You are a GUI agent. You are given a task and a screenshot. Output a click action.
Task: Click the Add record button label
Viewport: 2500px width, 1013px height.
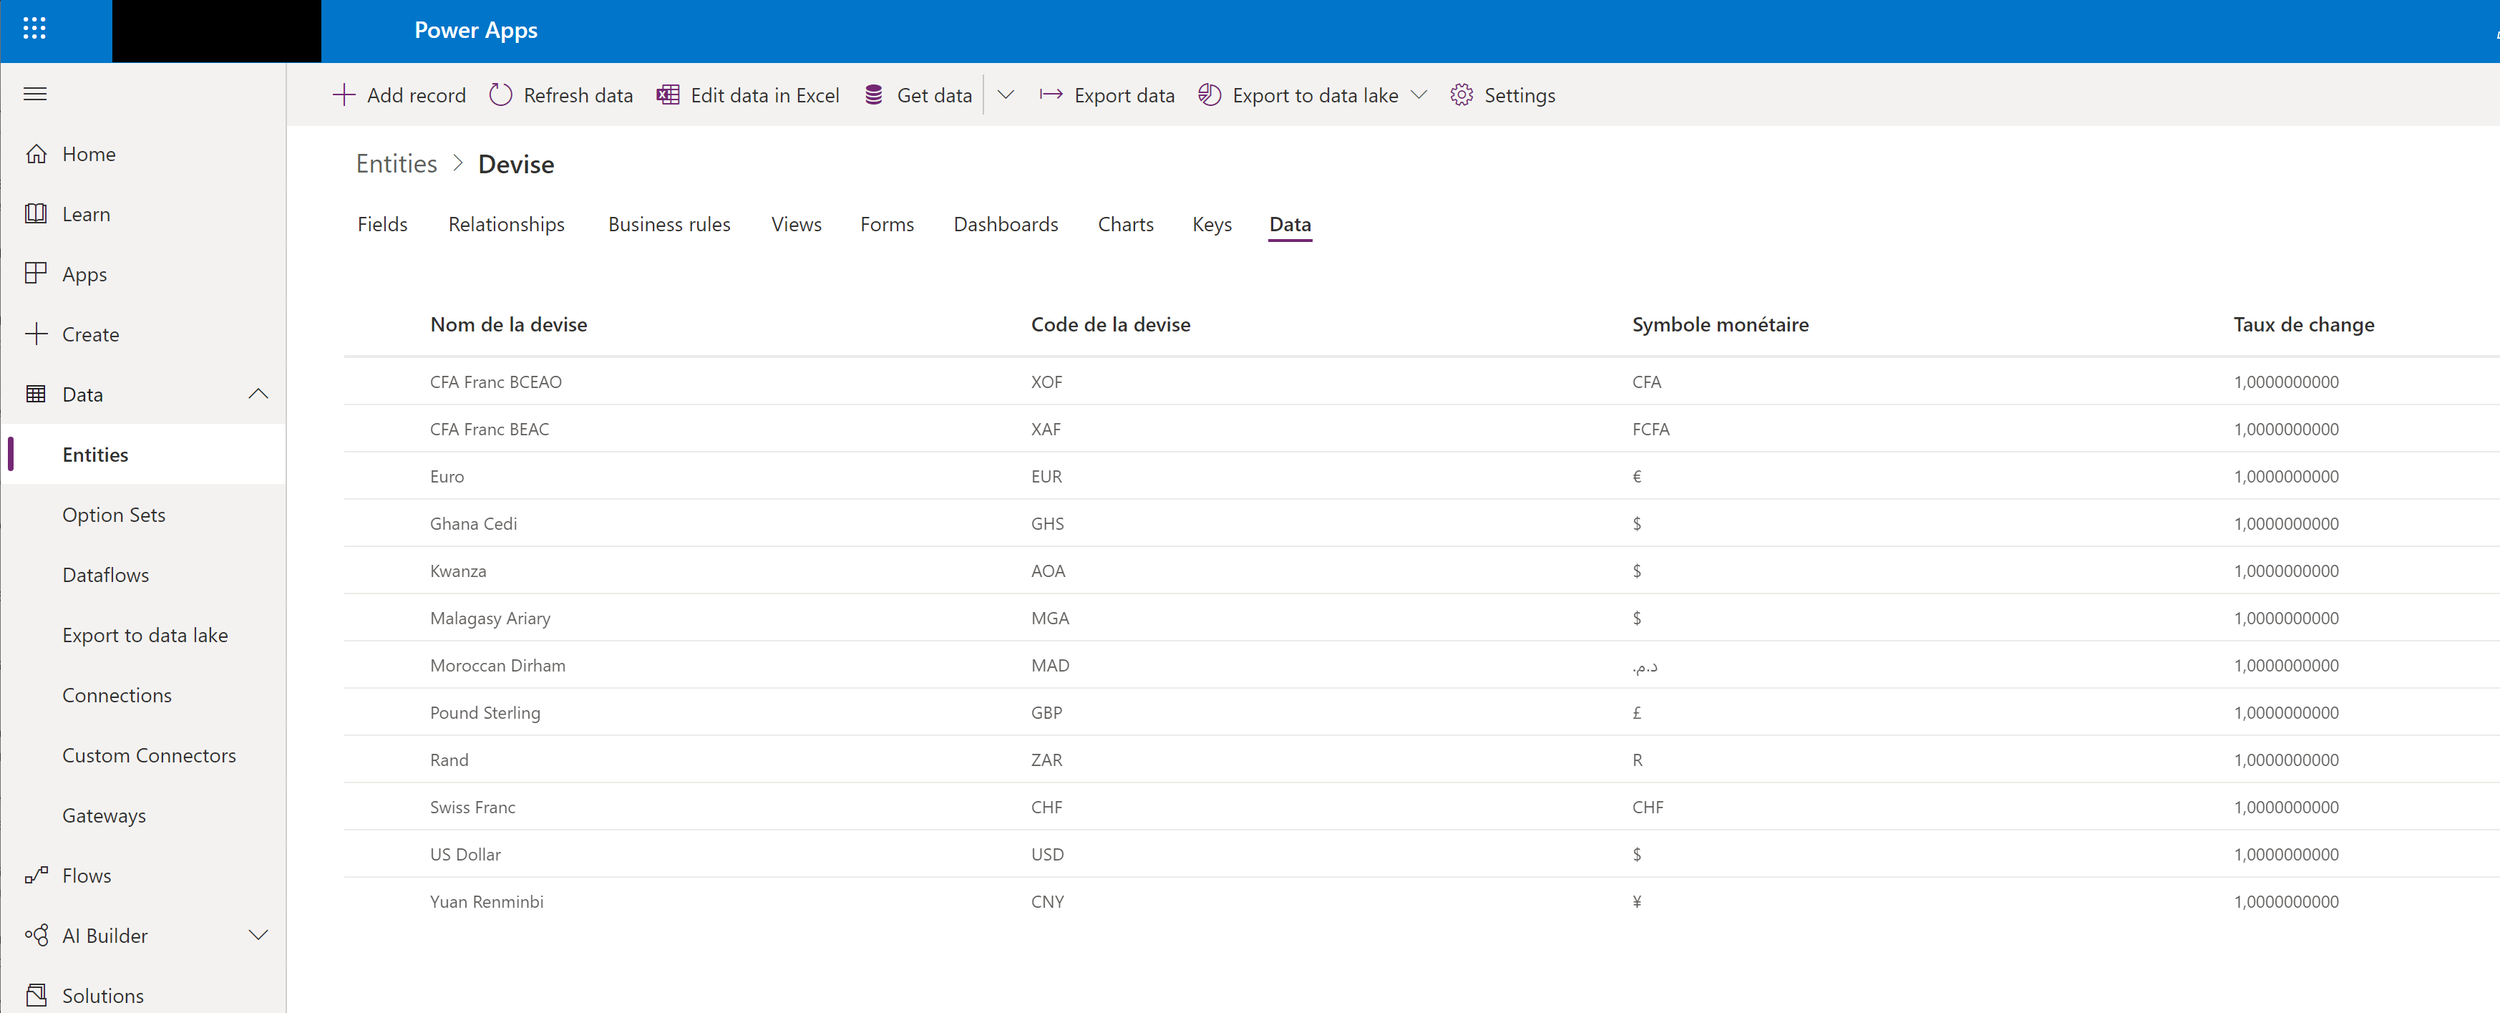point(417,95)
